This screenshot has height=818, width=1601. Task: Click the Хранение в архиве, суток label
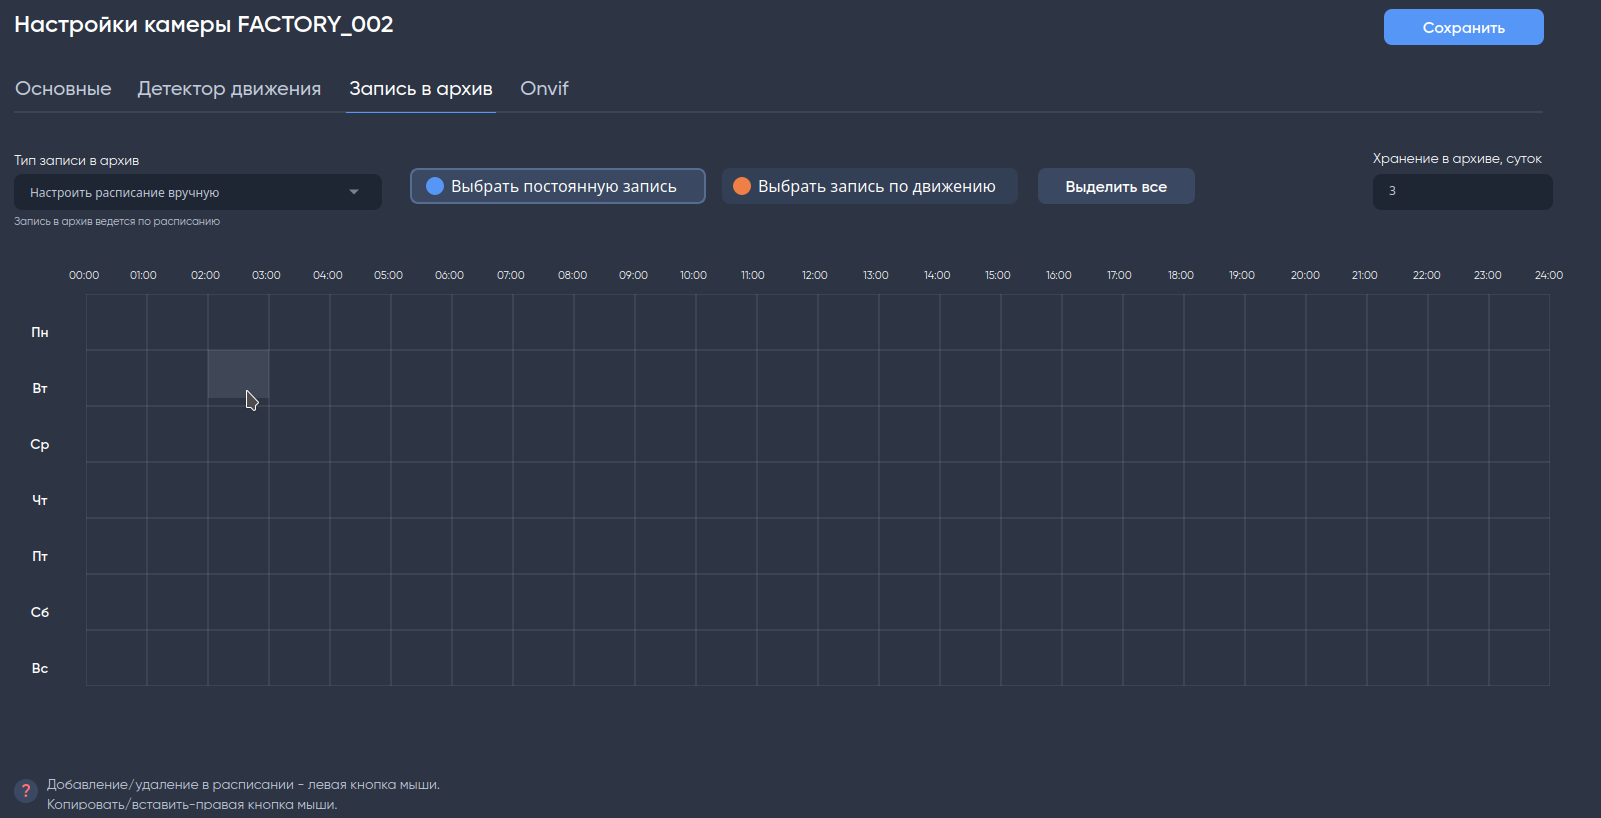[1457, 159]
